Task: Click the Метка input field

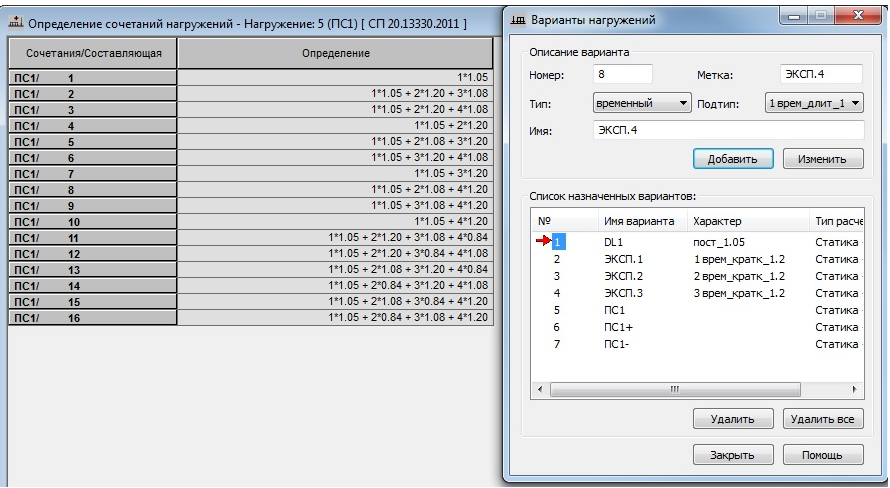Action: coord(821,75)
